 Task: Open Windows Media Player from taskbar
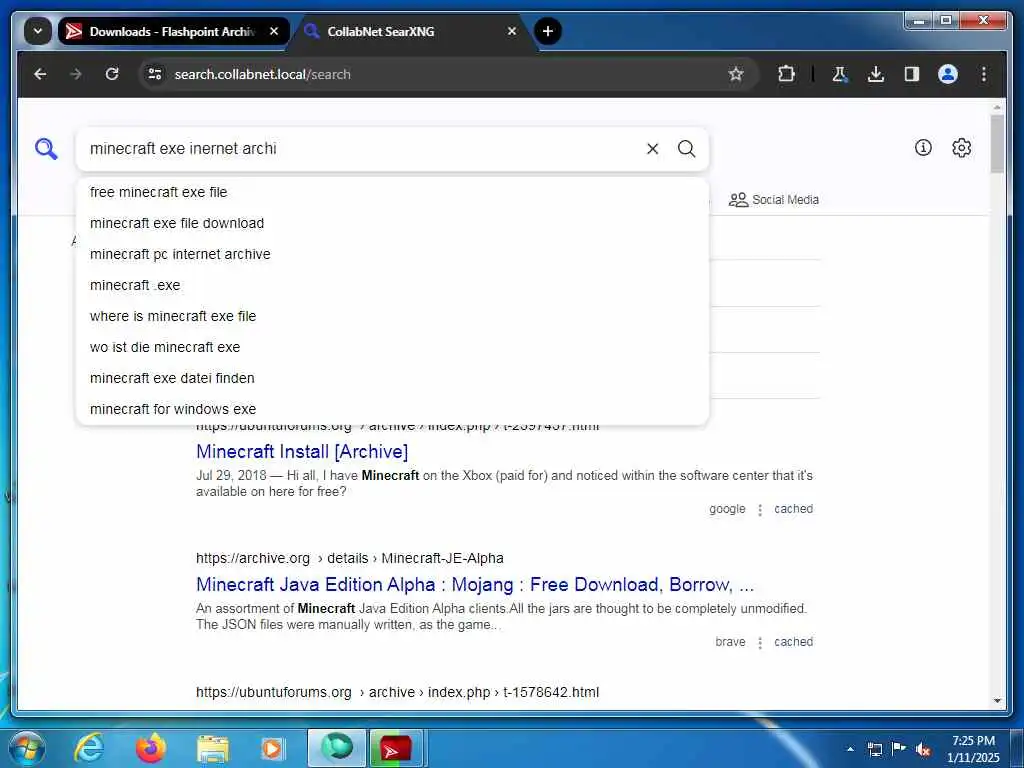tap(272, 748)
